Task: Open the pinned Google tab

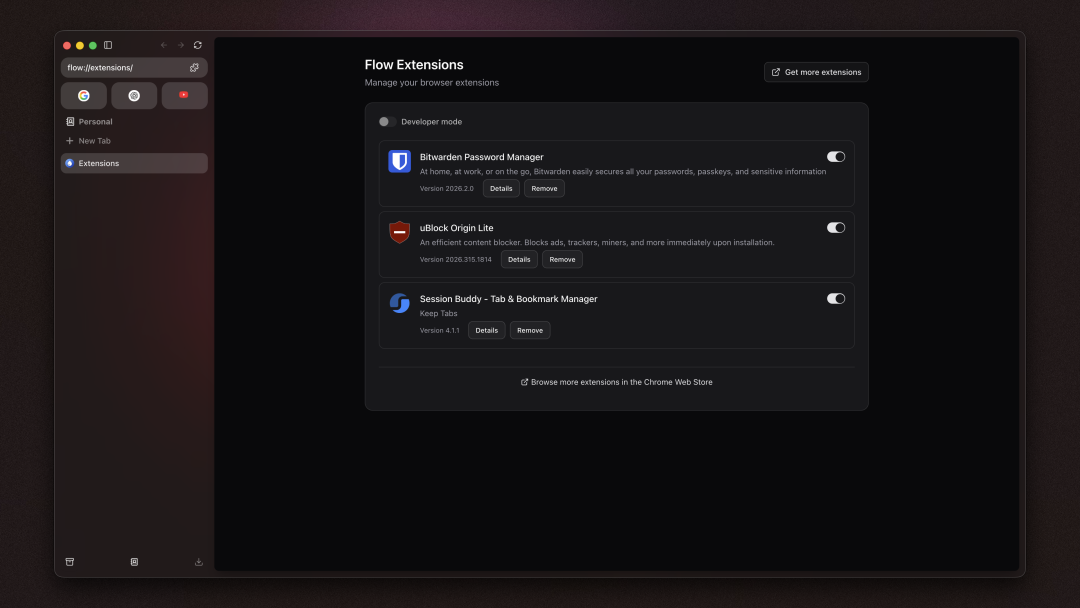Action: pos(84,95)
